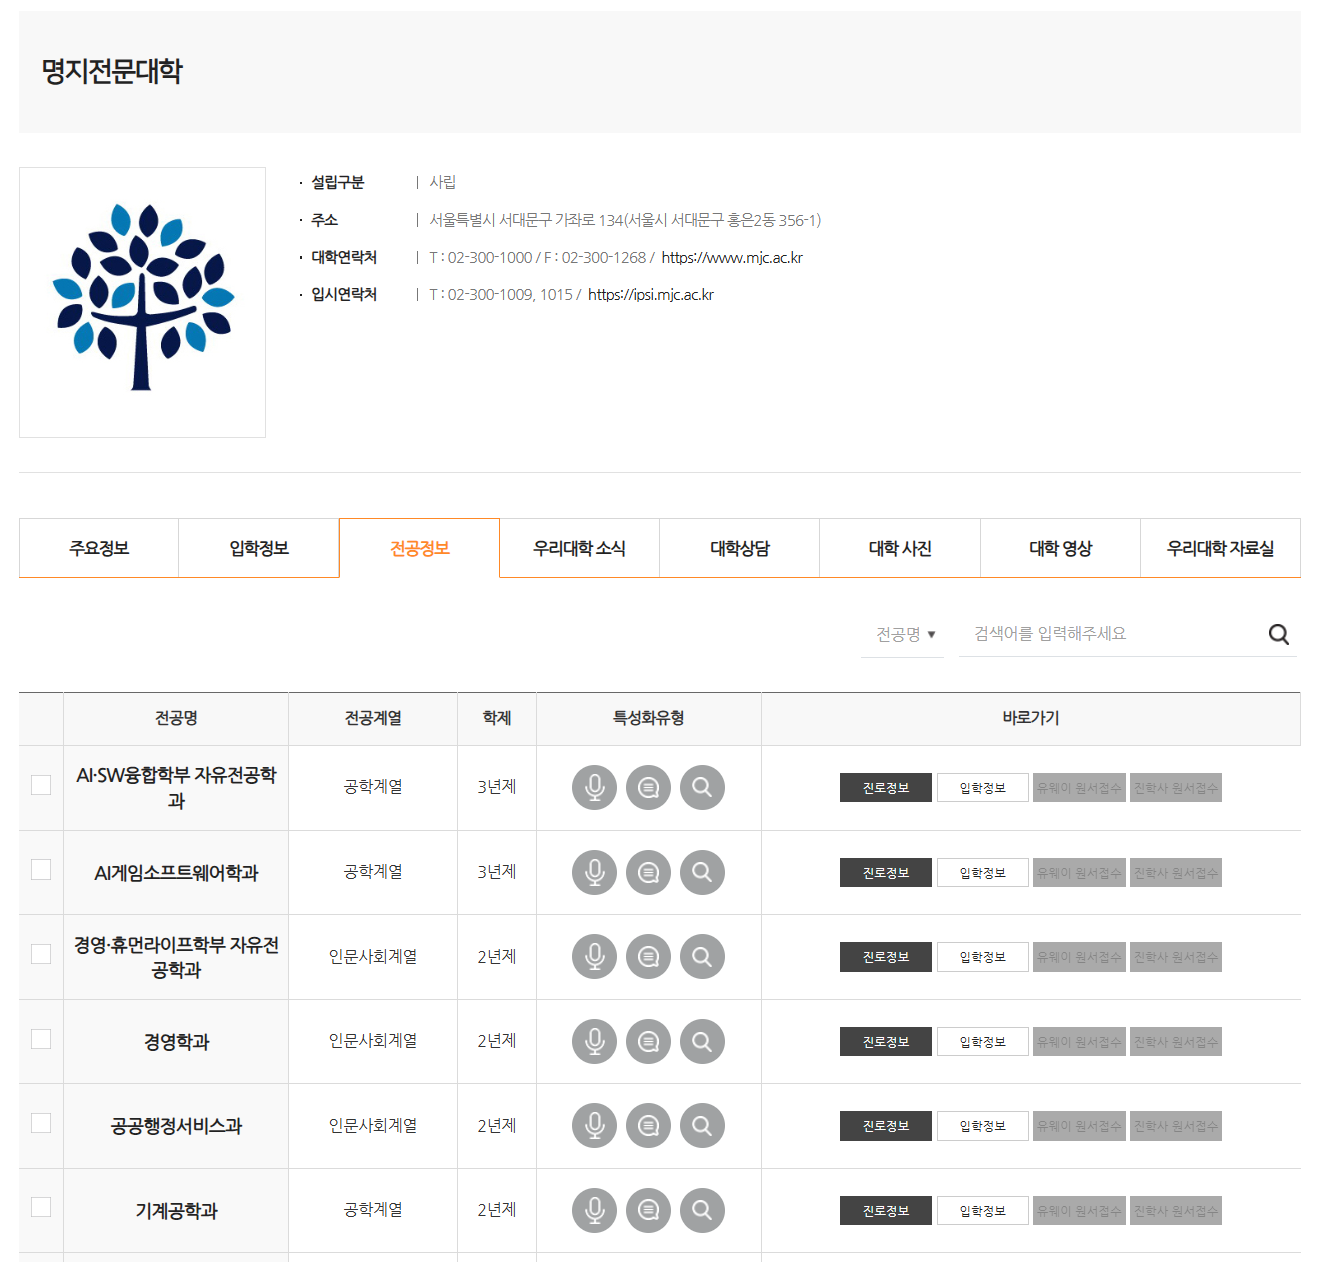Click the microphone icon for AI게임소프트웨어학과
This screenshot has width=1320, height=1262.
[x=594, y=872]
